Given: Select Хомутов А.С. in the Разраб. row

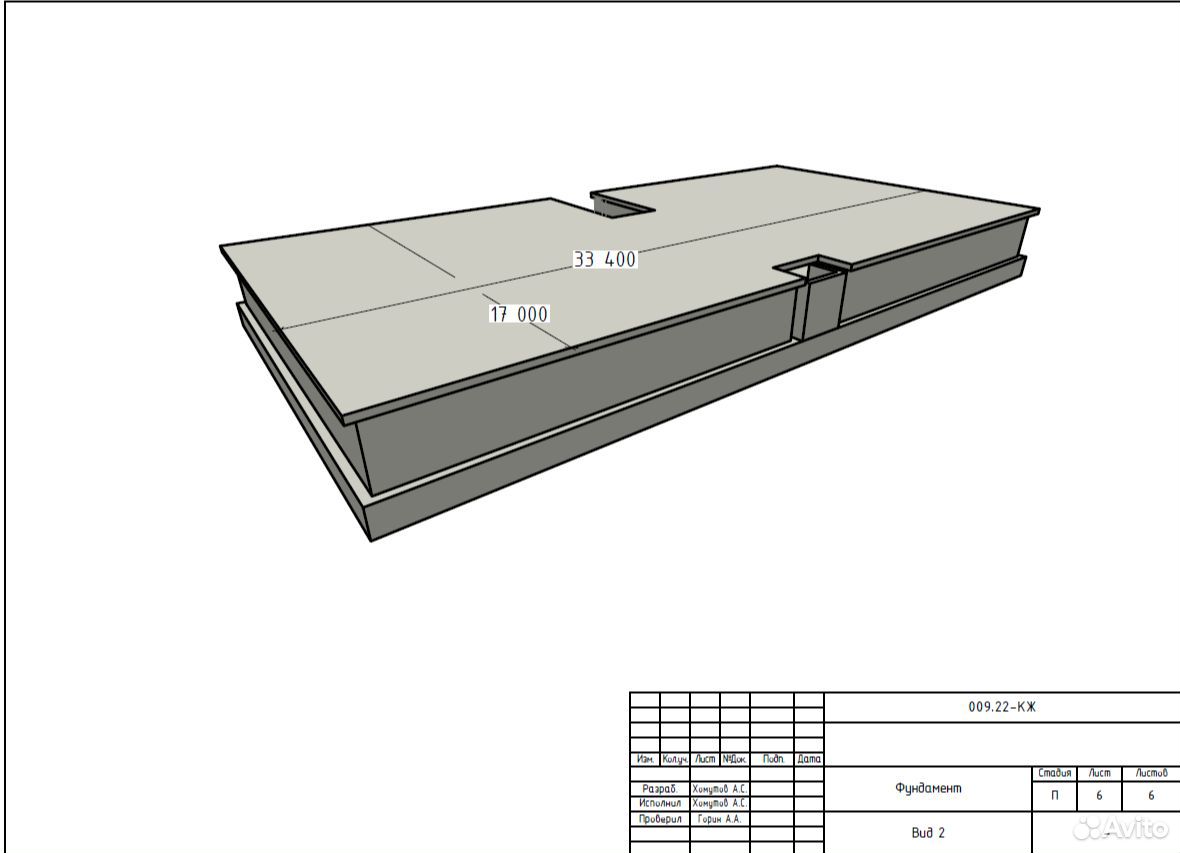Looking at the screenshot, I should click(719, 789).
